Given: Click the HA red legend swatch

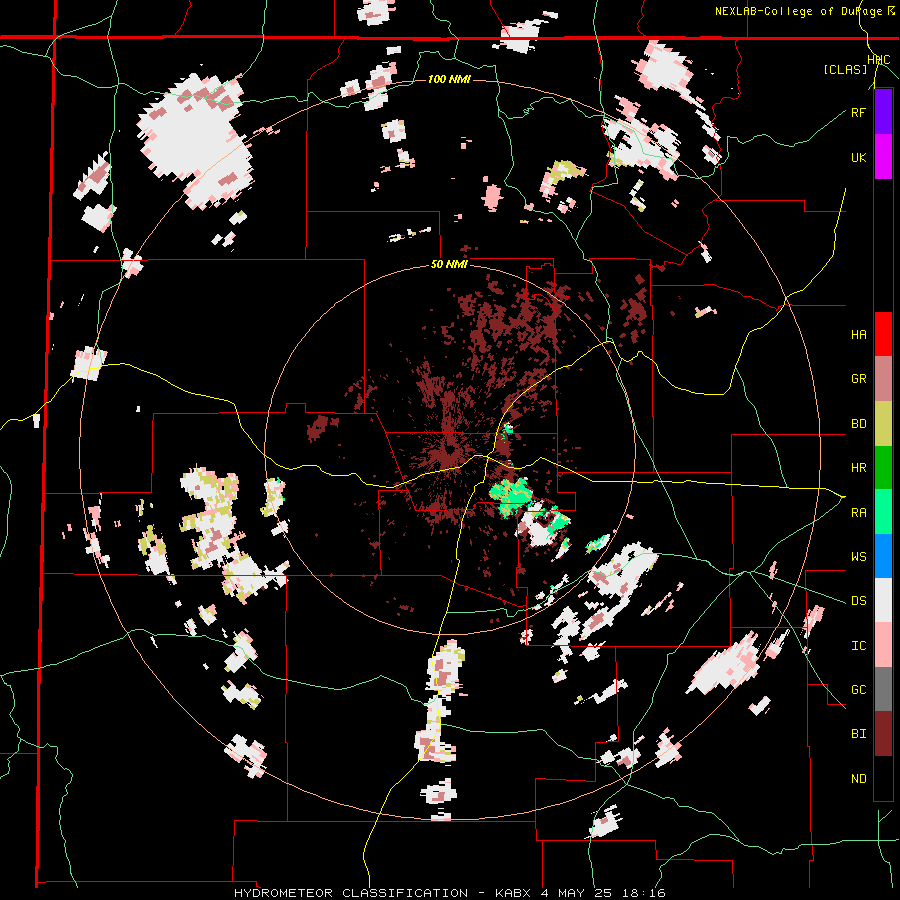Looking at the screenshot, I should point(883,334).
